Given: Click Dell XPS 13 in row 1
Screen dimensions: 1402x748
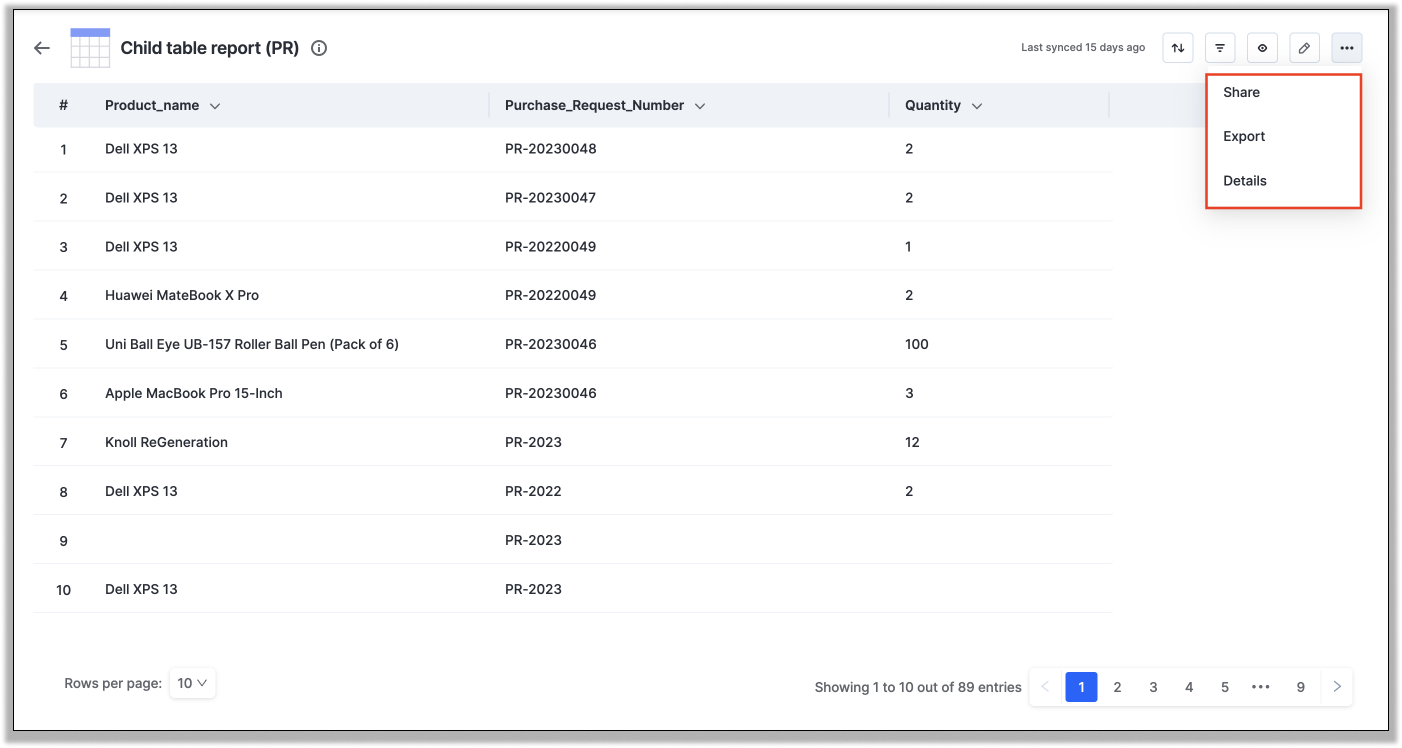Looking at the screenshot, I should tap(141, 149).
